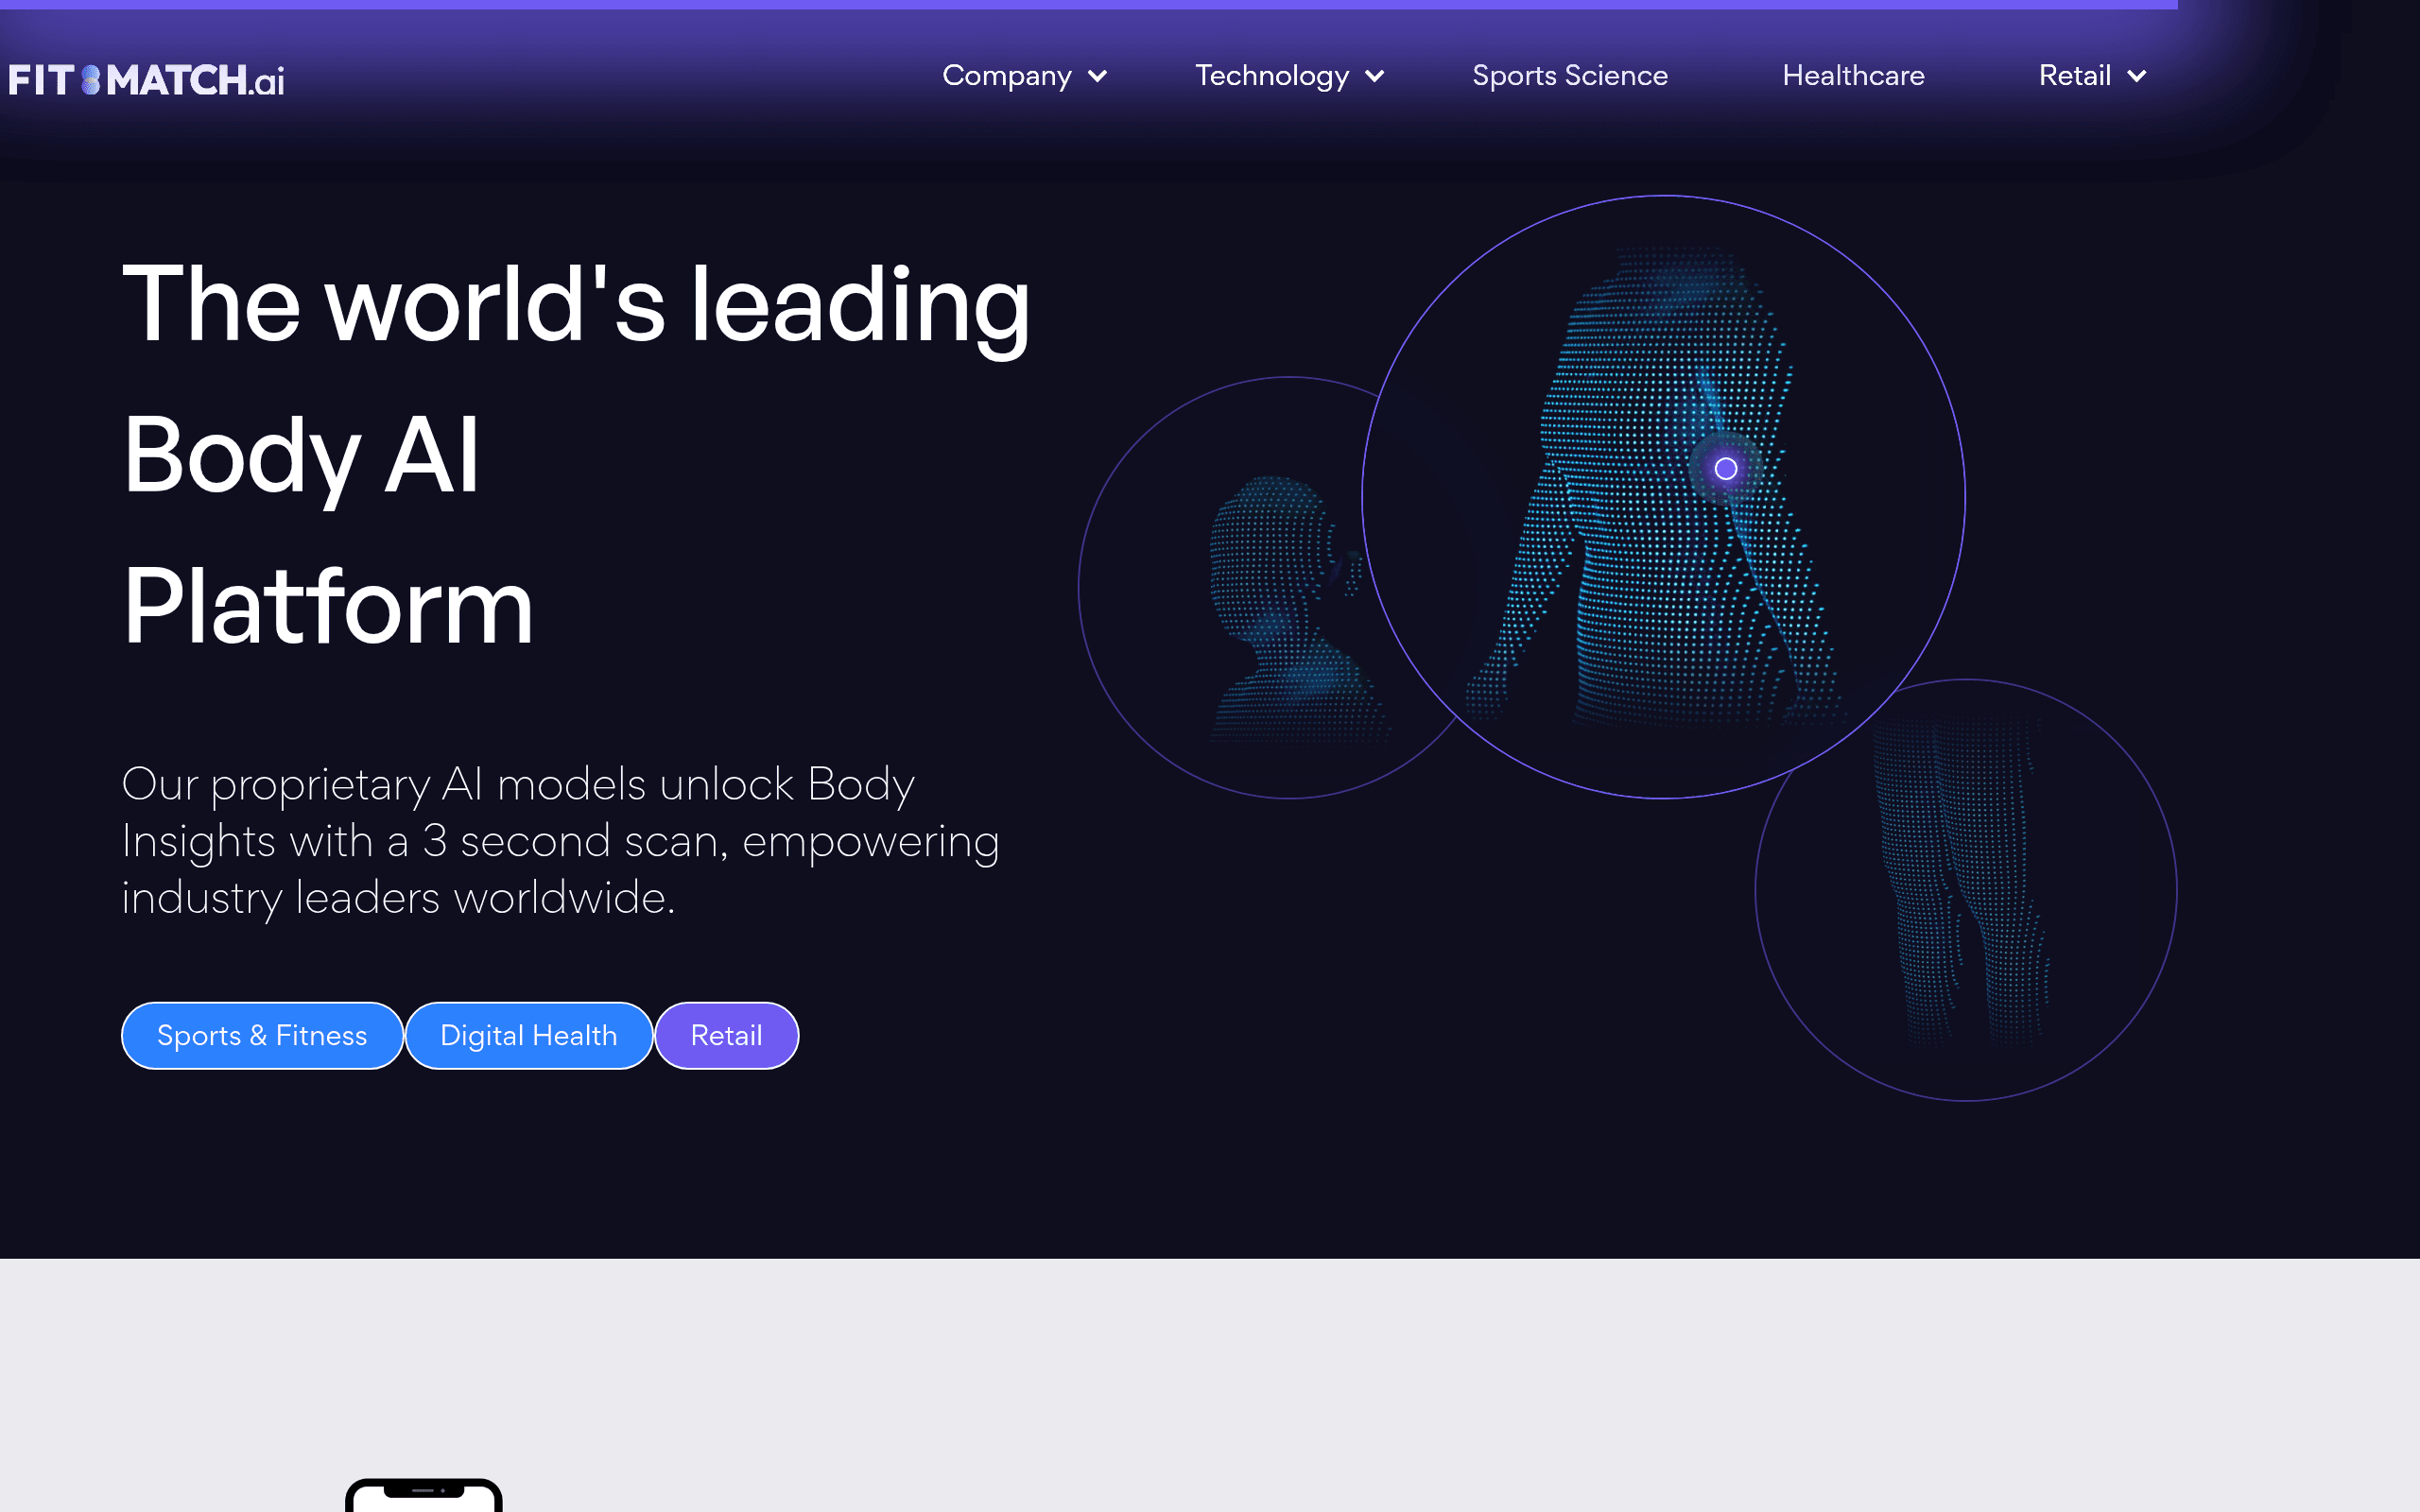Open the Technology menu item
The height and width of the screenshot is (1512, 2420).
coord(1272,76)
